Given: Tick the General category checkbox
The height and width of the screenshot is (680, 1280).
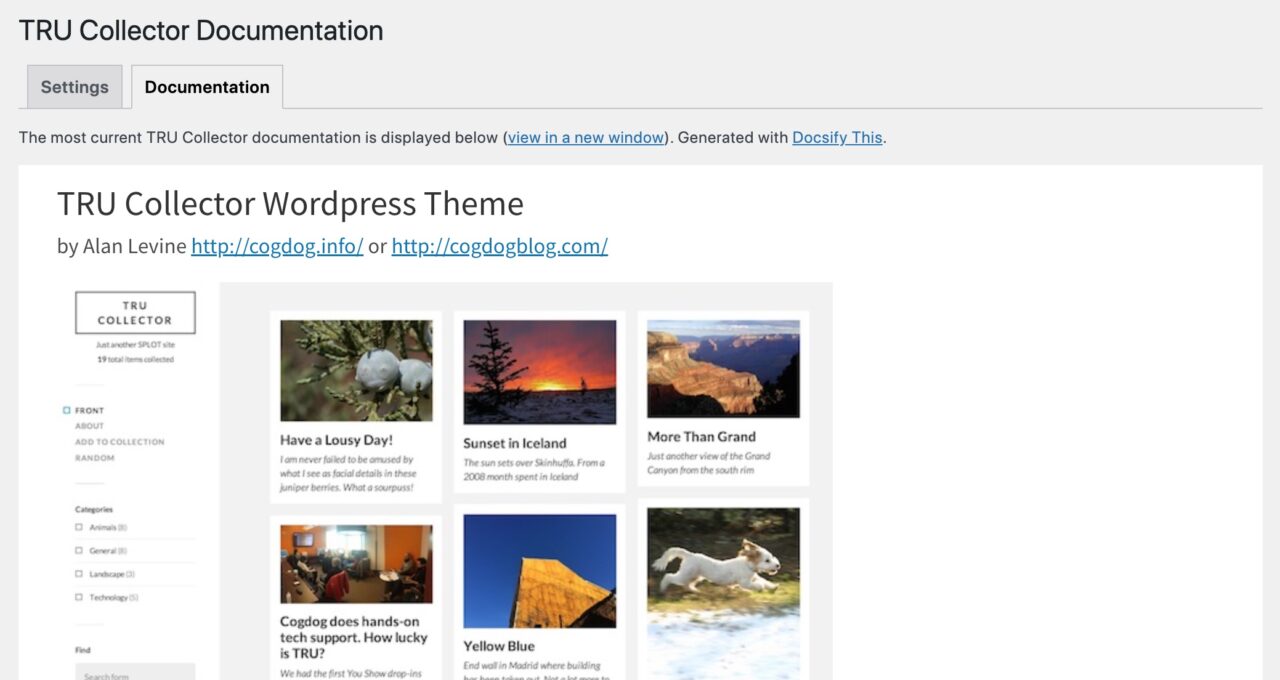Looking at the screenshot, I should [x=79, y=550].
